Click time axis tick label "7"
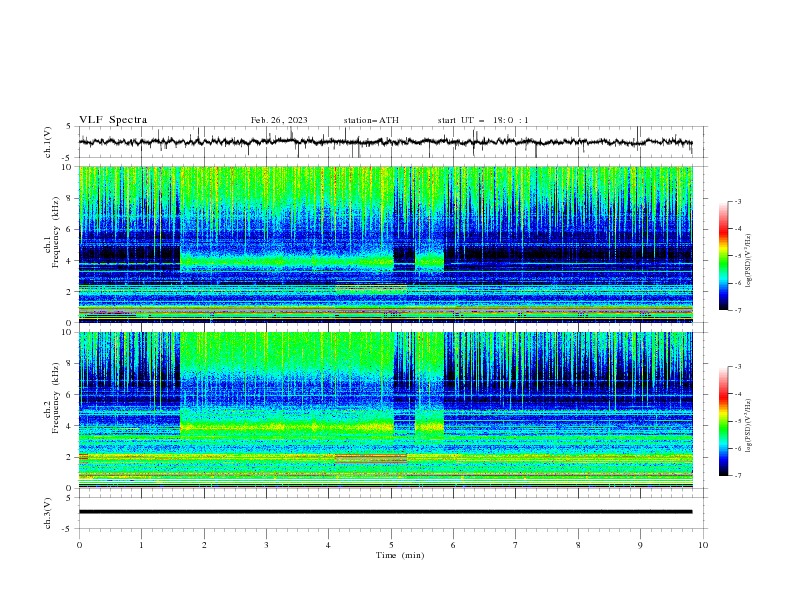The height and width of the screenshot is (612, 792). (x=516, y=545)
